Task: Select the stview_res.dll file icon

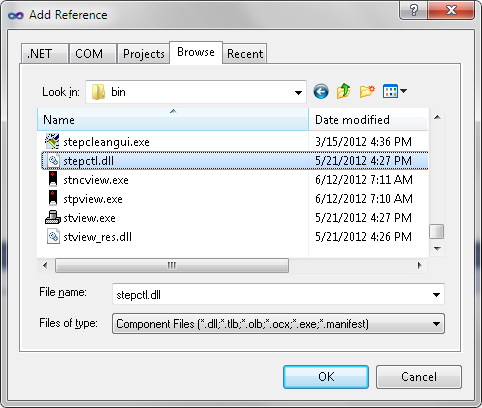Action: point(53,236)
